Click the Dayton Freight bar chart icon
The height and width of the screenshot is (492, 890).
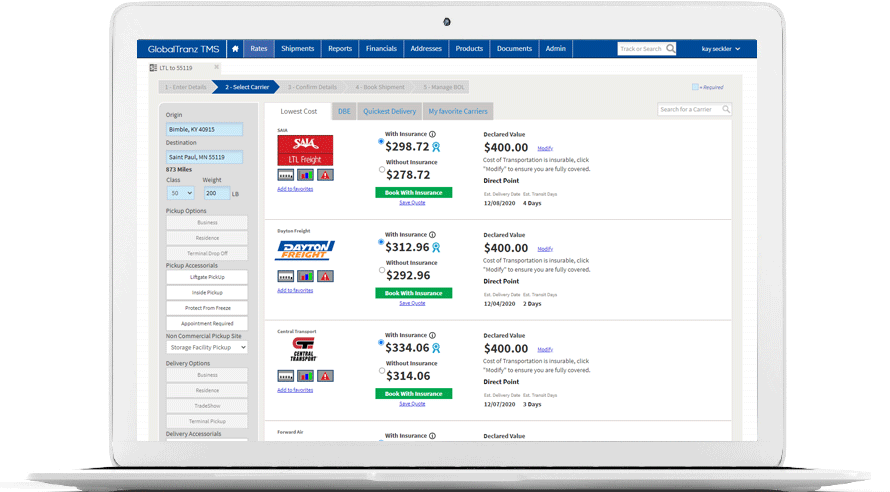click(305, 276)
